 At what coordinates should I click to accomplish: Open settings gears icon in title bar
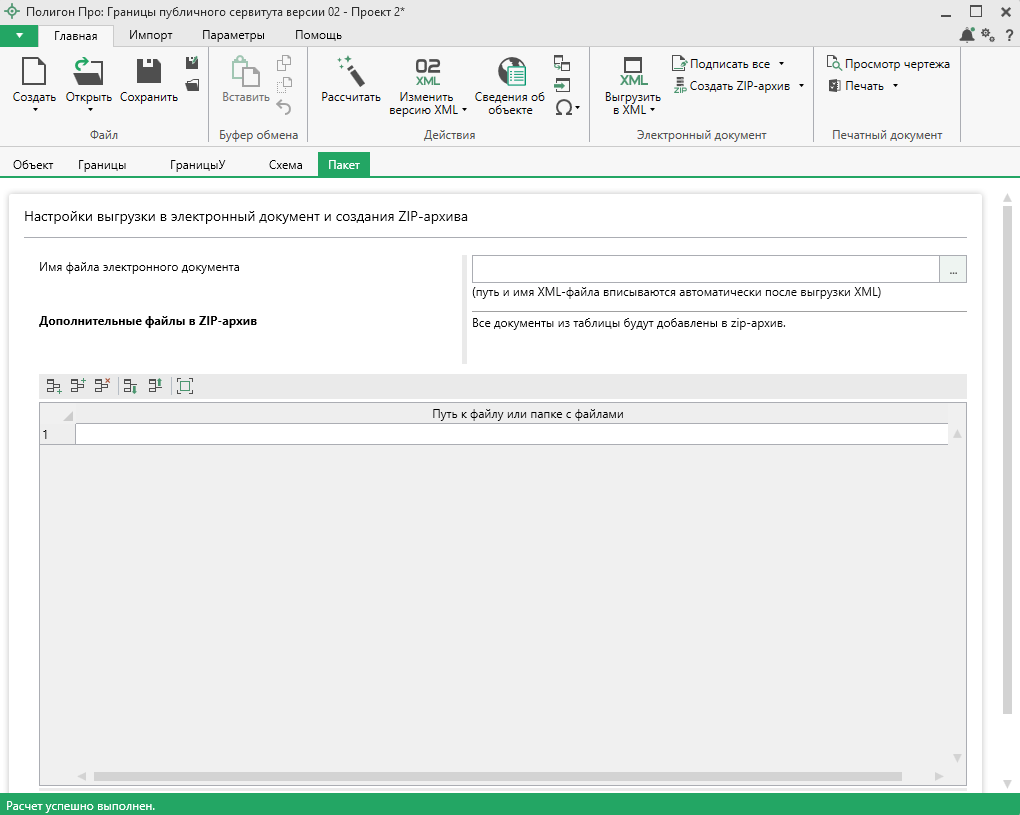tap(987, 35)
